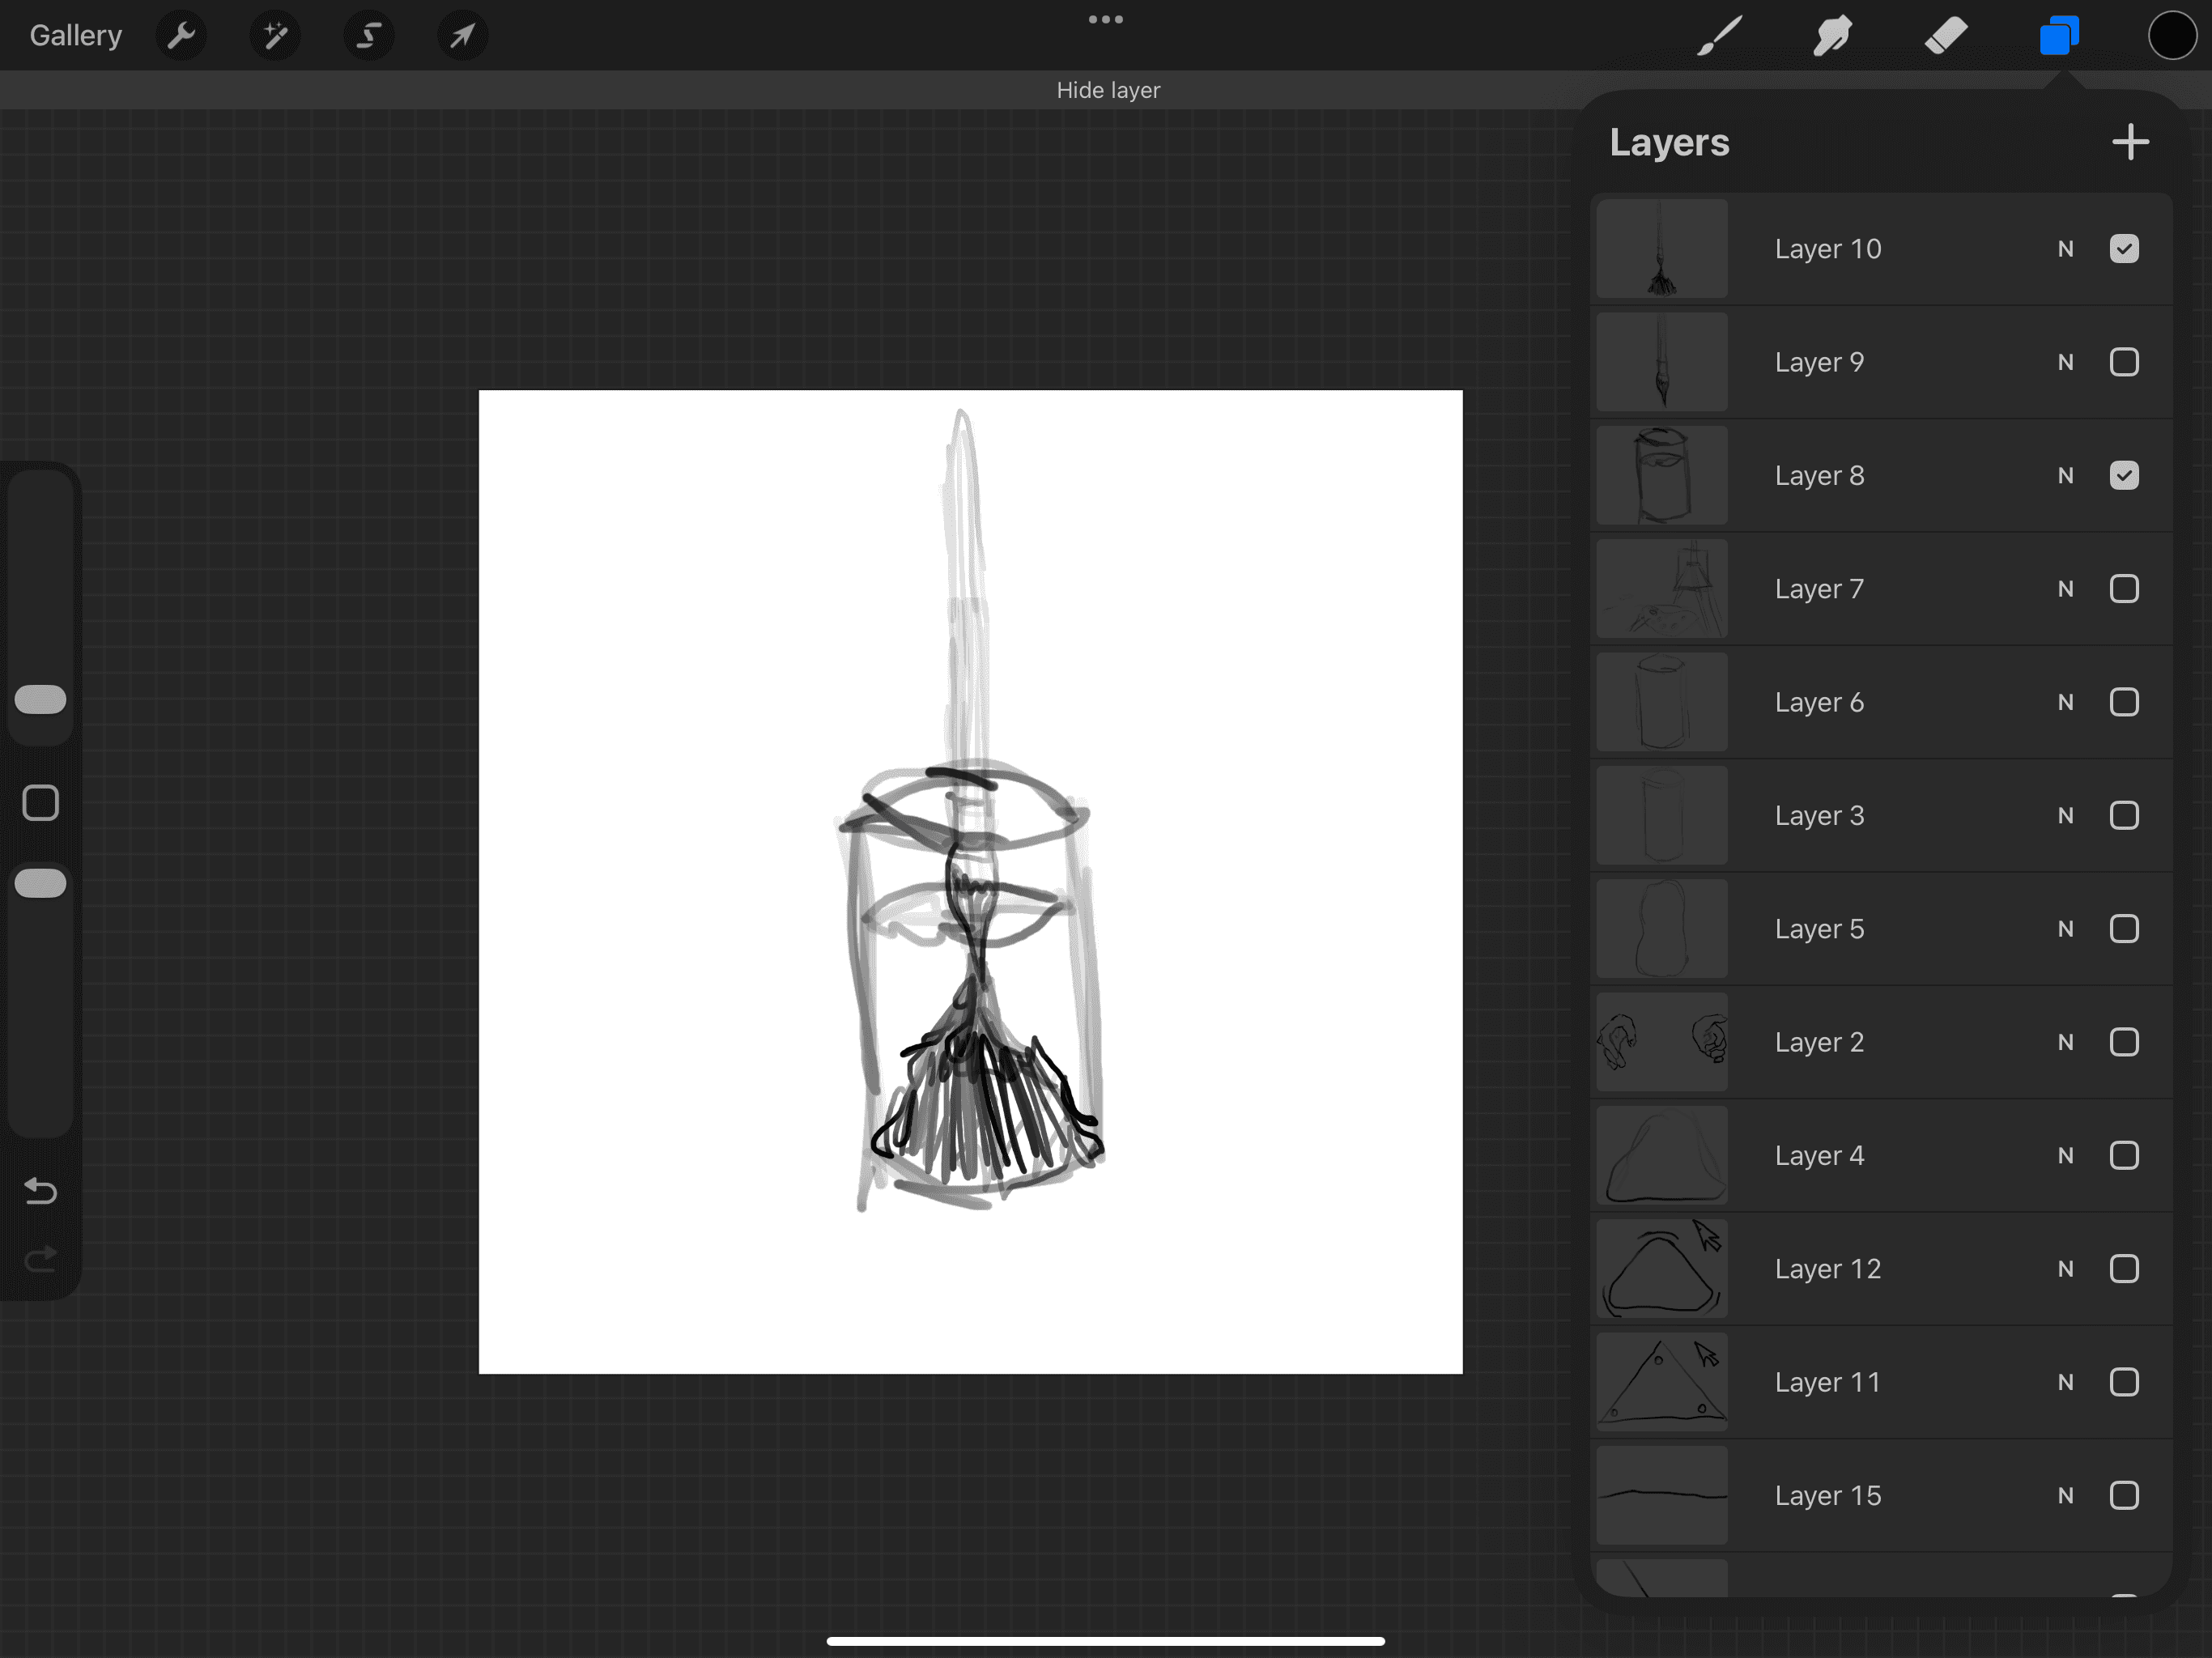The height and width of the screenshot is (1658, 2212).
Task: Click the Undo arrow
Action: point(40,1191)
